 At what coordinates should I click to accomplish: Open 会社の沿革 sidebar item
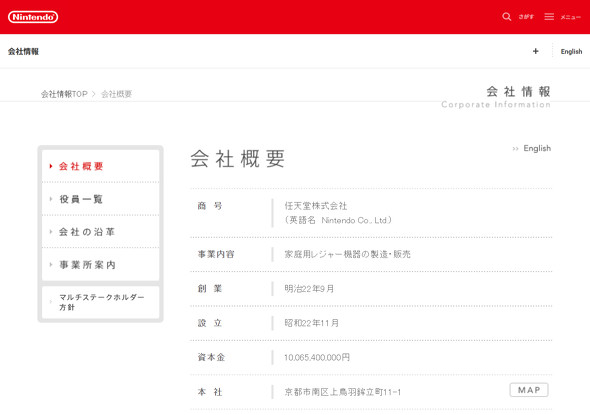pos(100,232)
